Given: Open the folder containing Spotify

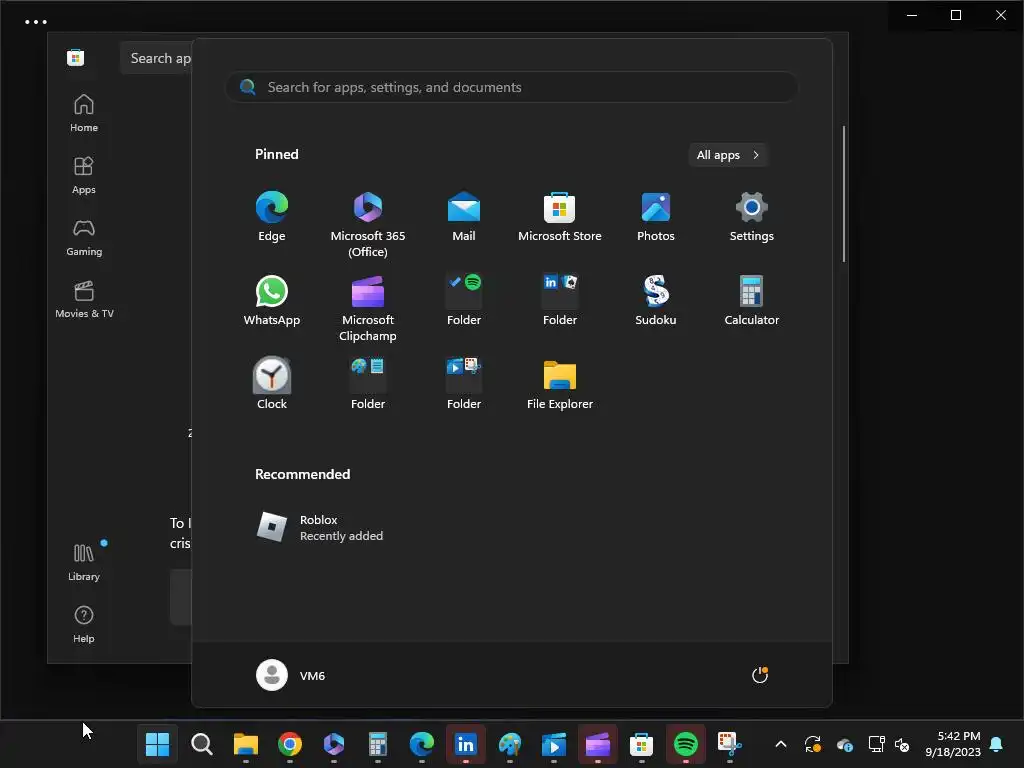Looking at the screenshot, I should pos(464,300).
